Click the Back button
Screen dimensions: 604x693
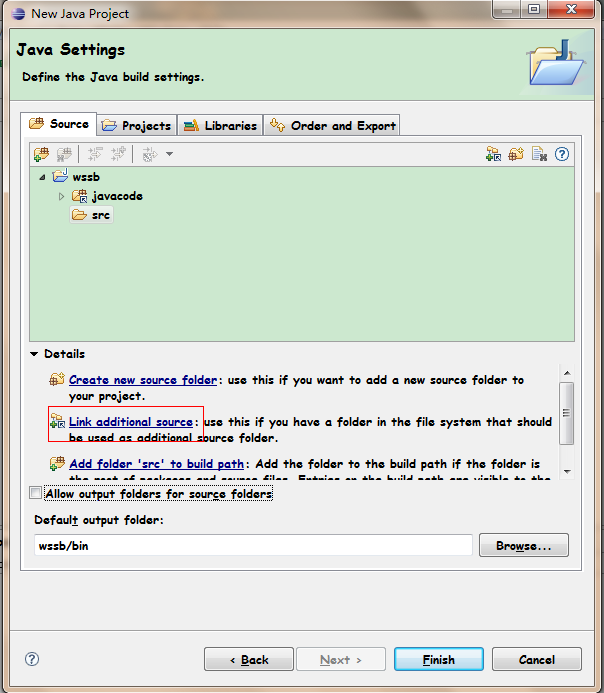point(249,659)
